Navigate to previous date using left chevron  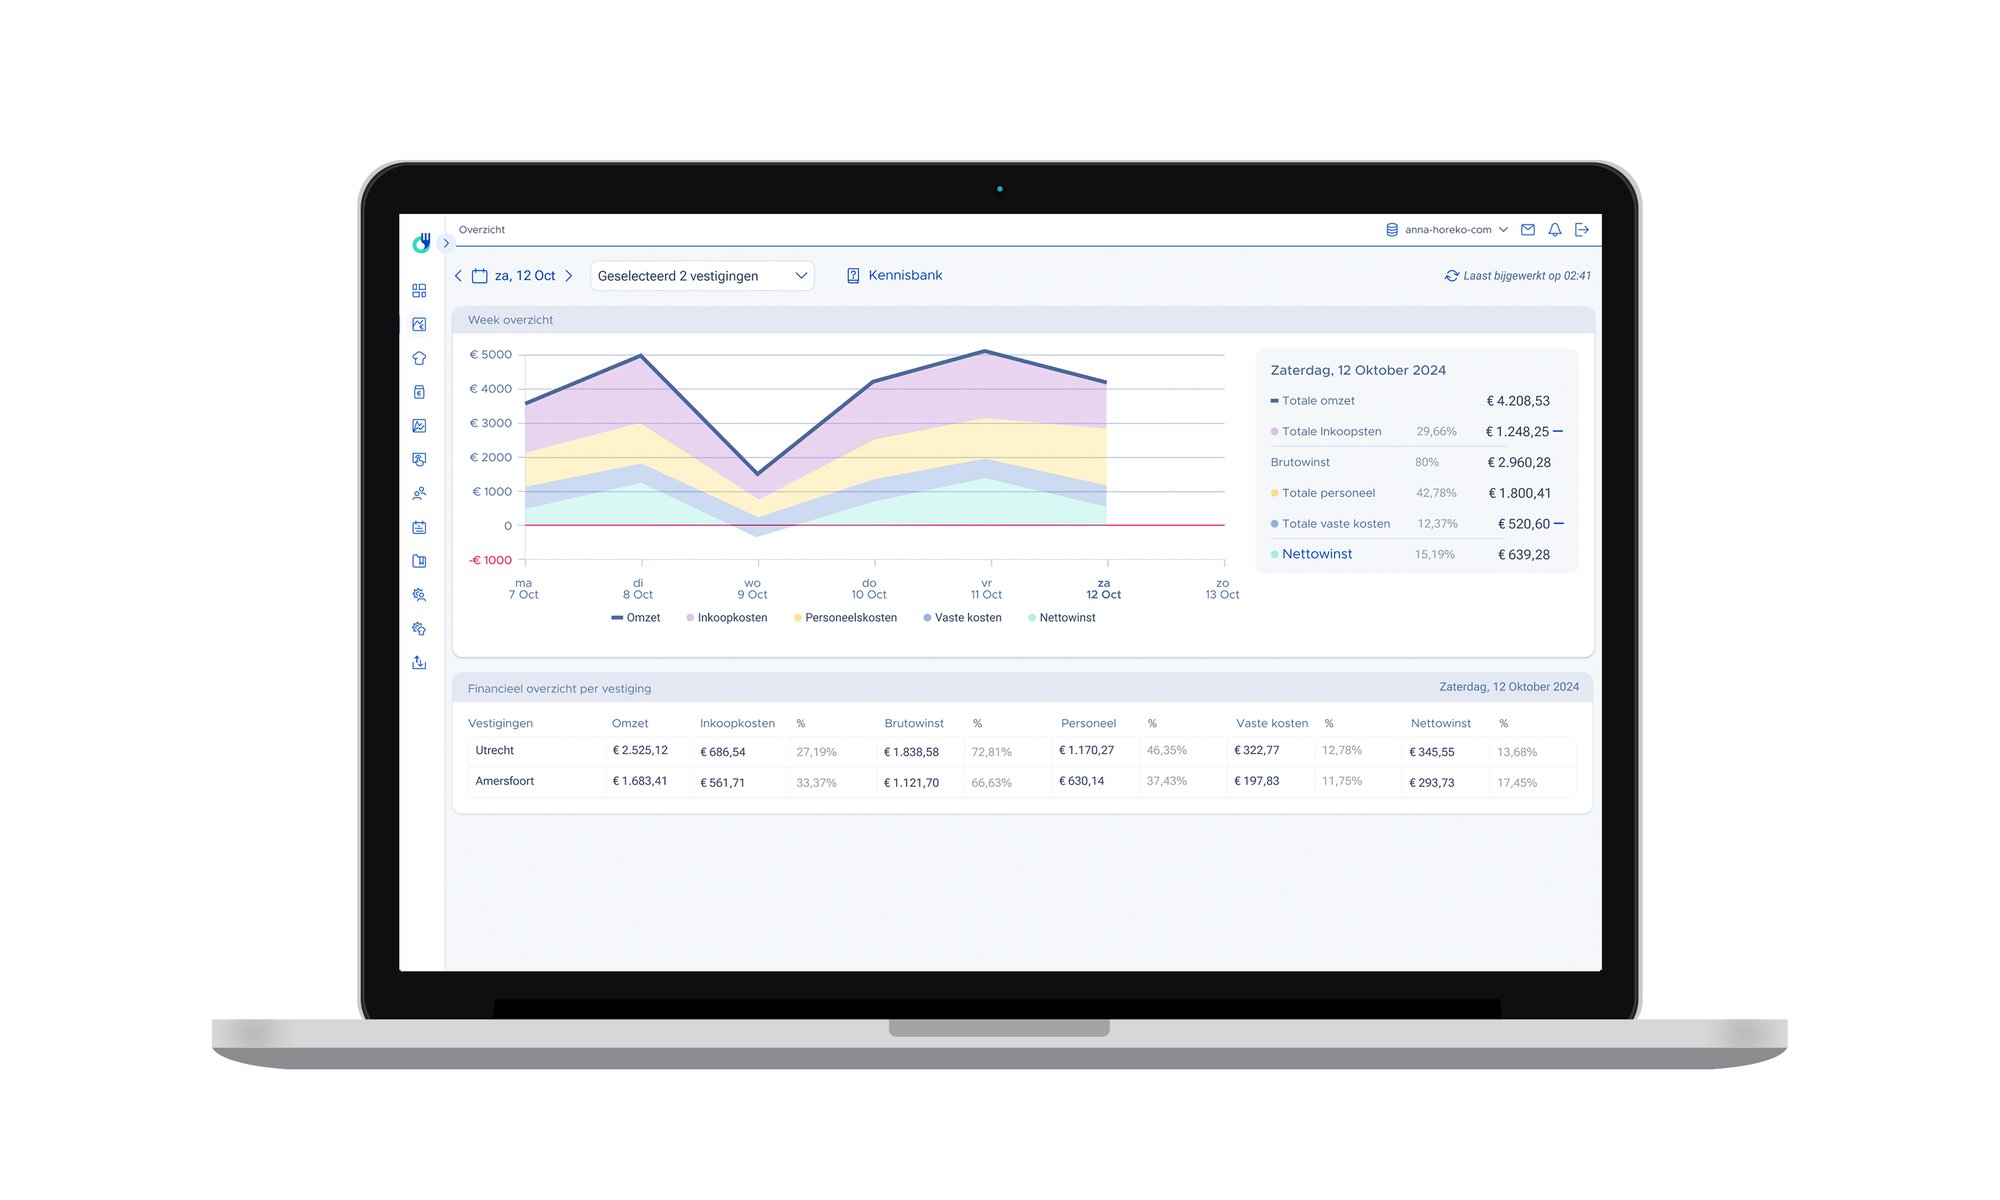point(456,274)
